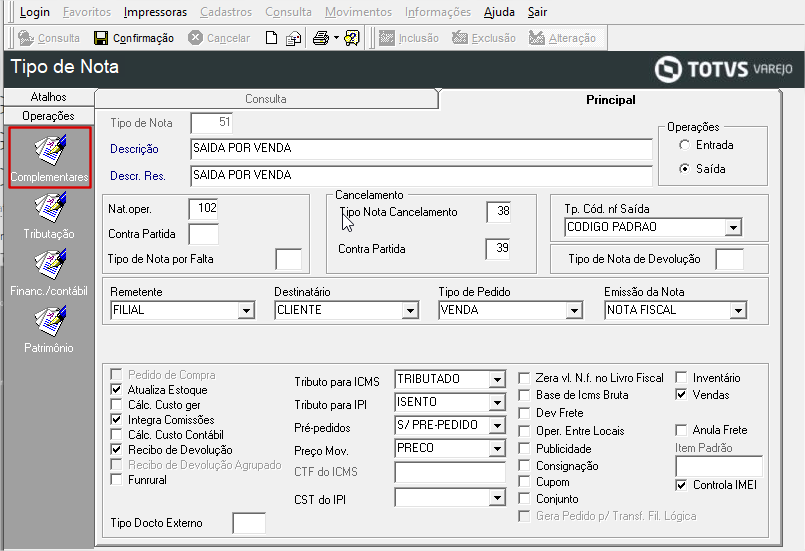The image size is (805, 551).
Task: Click the Item Padrão input field
Action: [719, 467]
